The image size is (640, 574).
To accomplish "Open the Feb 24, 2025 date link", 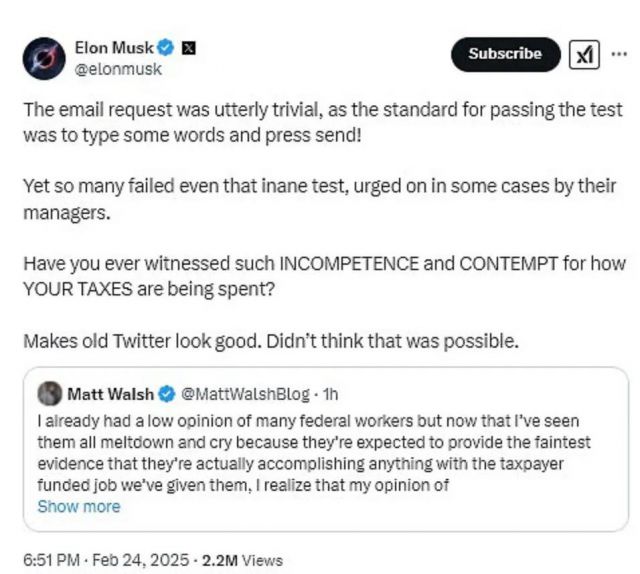I will click(141, 560).
